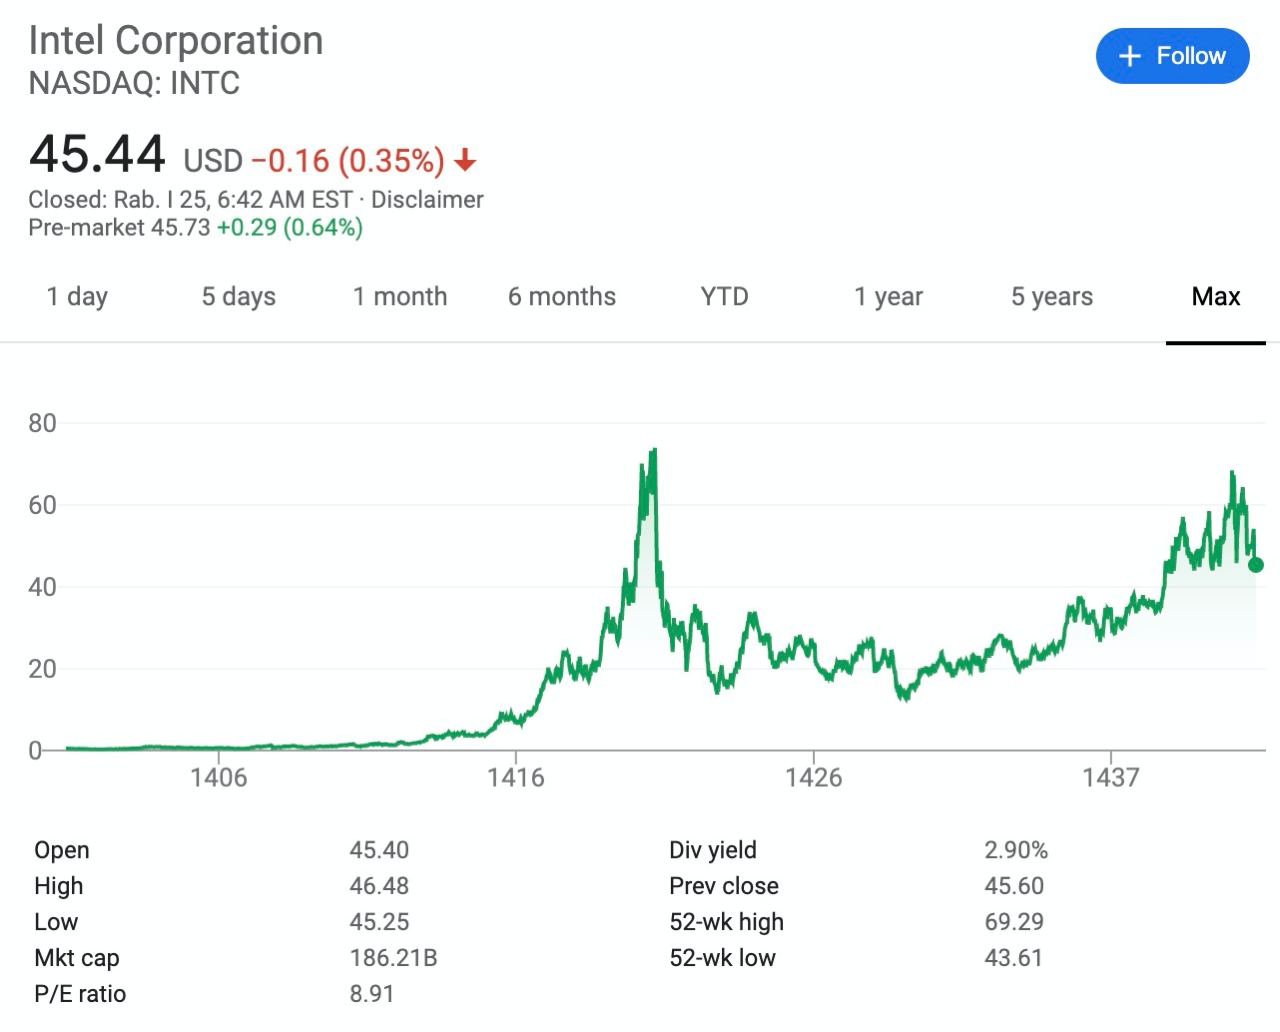Click the Mkt cap value 186.21B
This screenshot has width=1280, height=1032.
click(x=393, y=957)
